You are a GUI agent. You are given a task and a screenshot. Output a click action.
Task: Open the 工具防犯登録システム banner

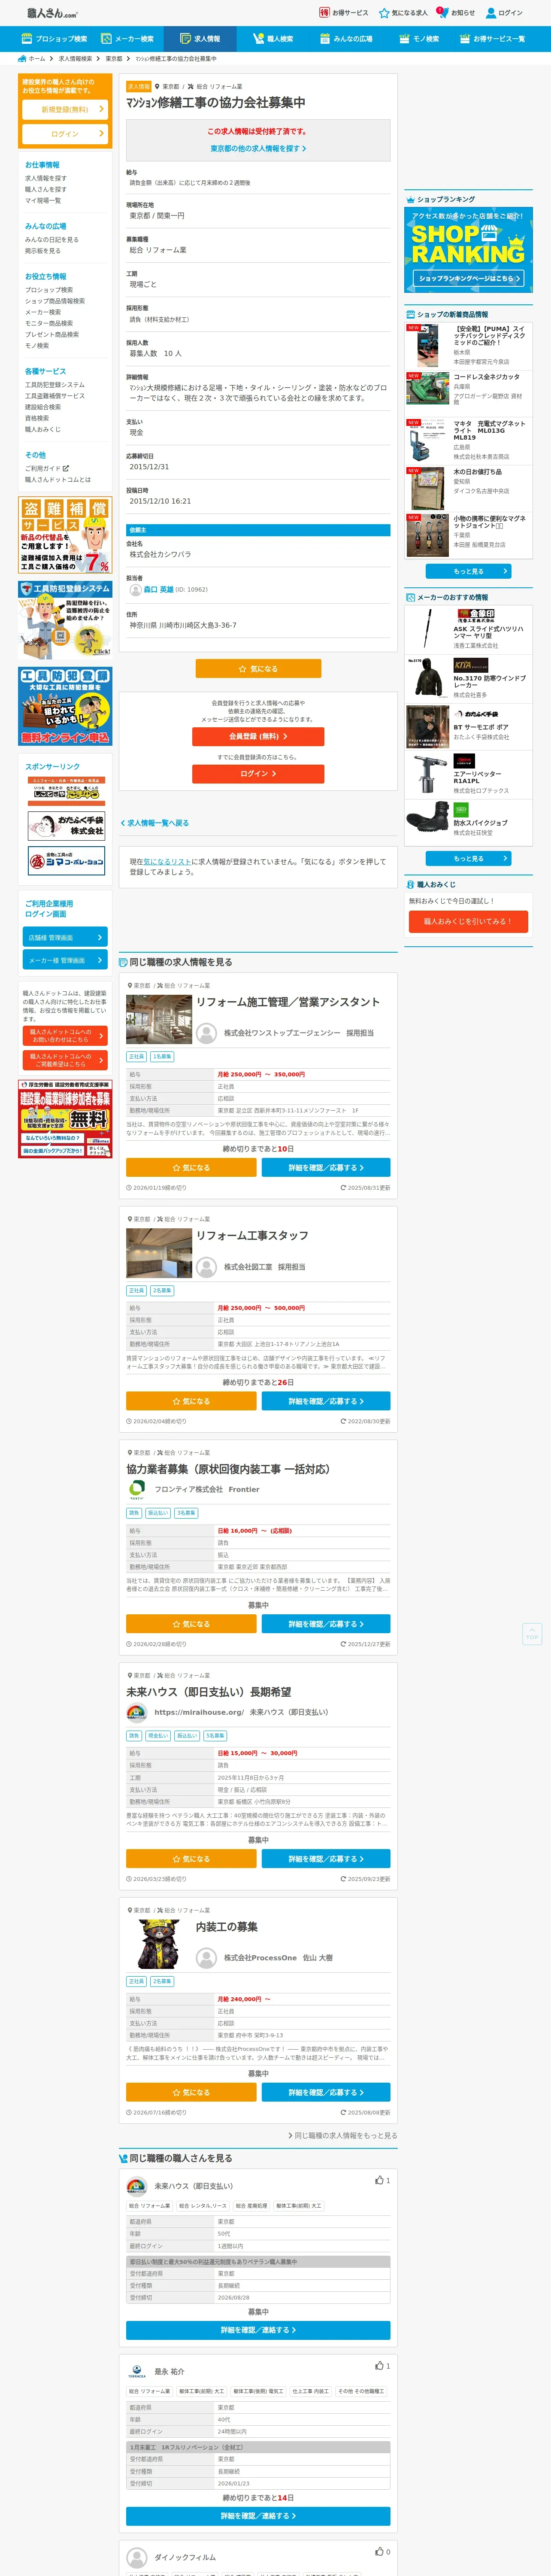pyautogui.click(x=65, y=620)
